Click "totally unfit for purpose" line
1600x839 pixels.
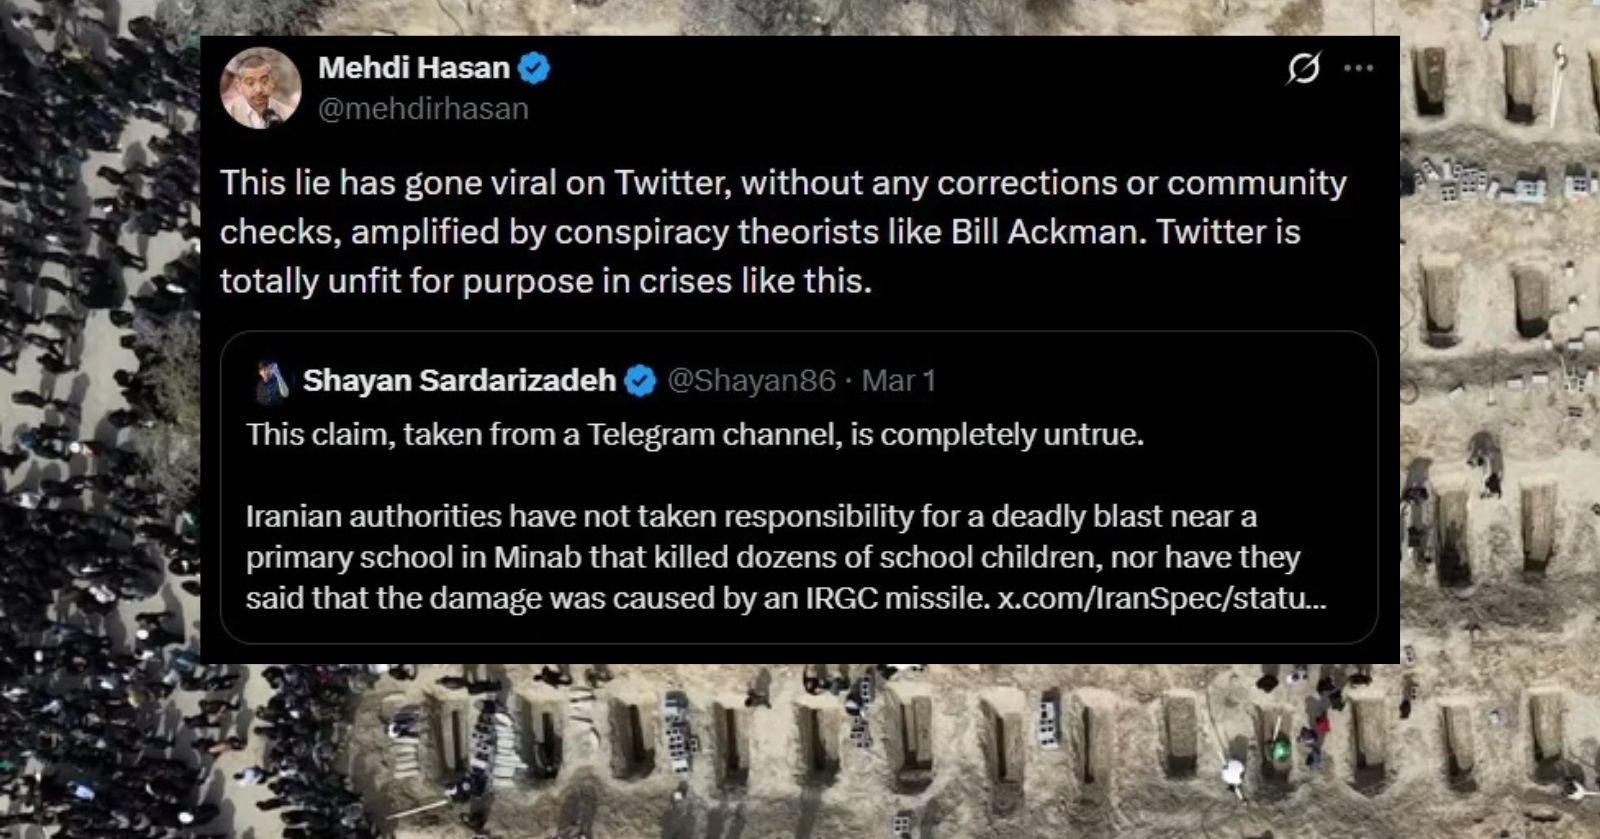546,281
